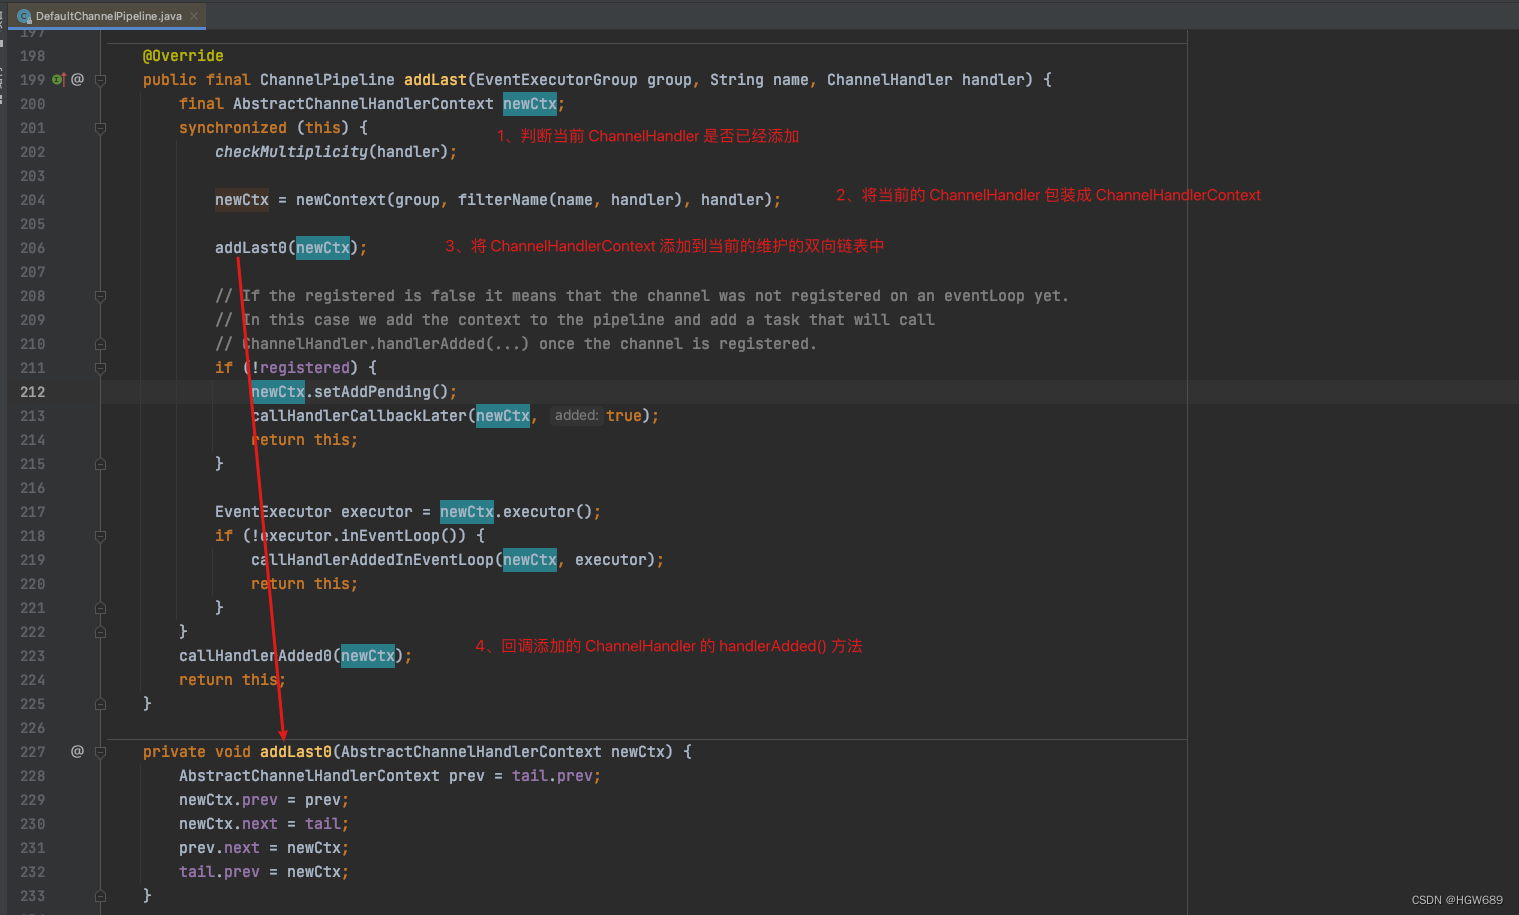Click the fold end marker at line 233
The width and height of the screenshot is (1519, 915).
pyautogui.click(x=100, y=896)
